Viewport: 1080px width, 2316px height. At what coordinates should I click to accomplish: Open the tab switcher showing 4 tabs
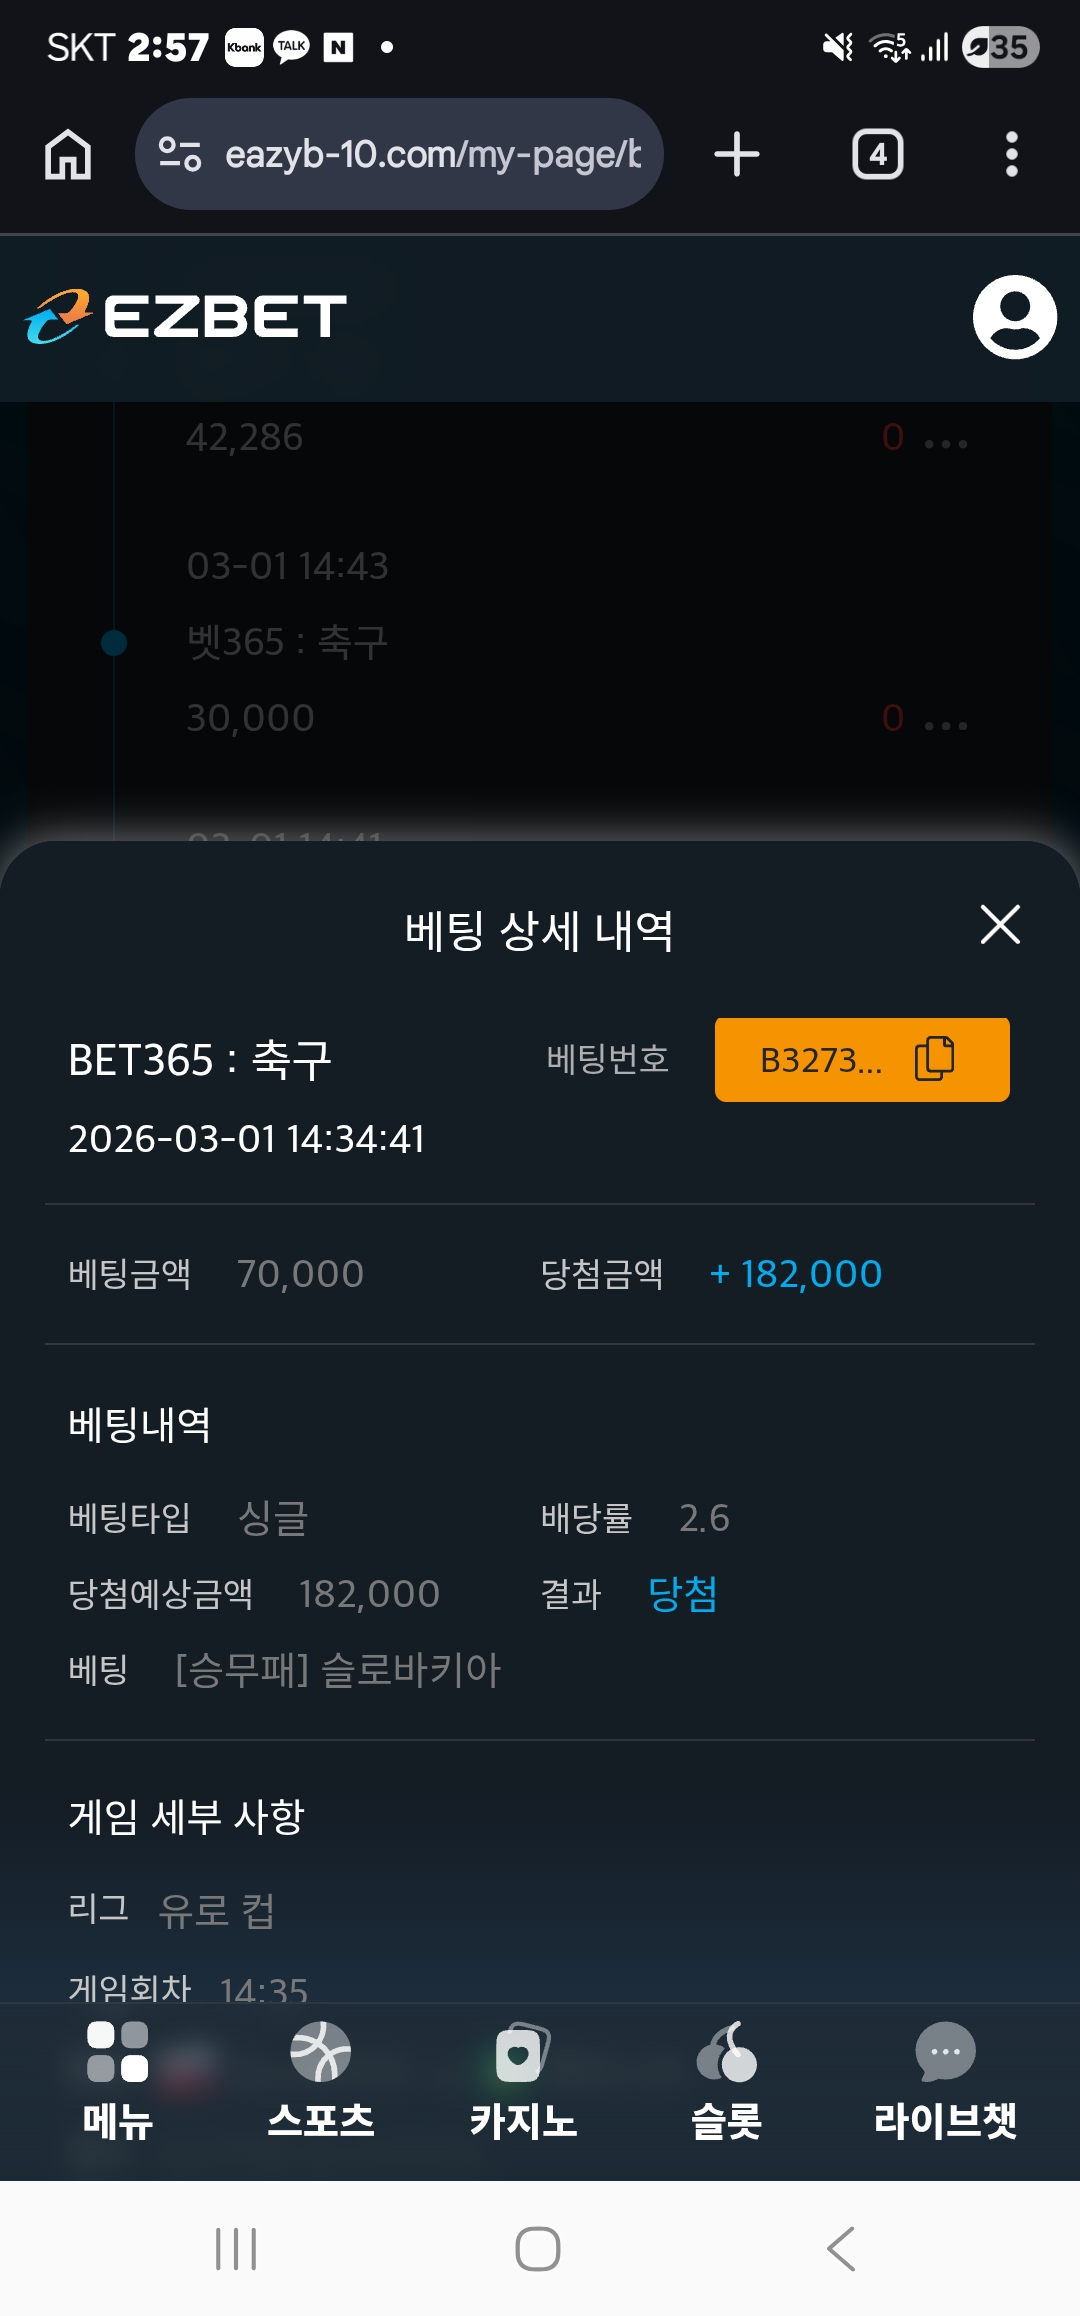[877, 155]
